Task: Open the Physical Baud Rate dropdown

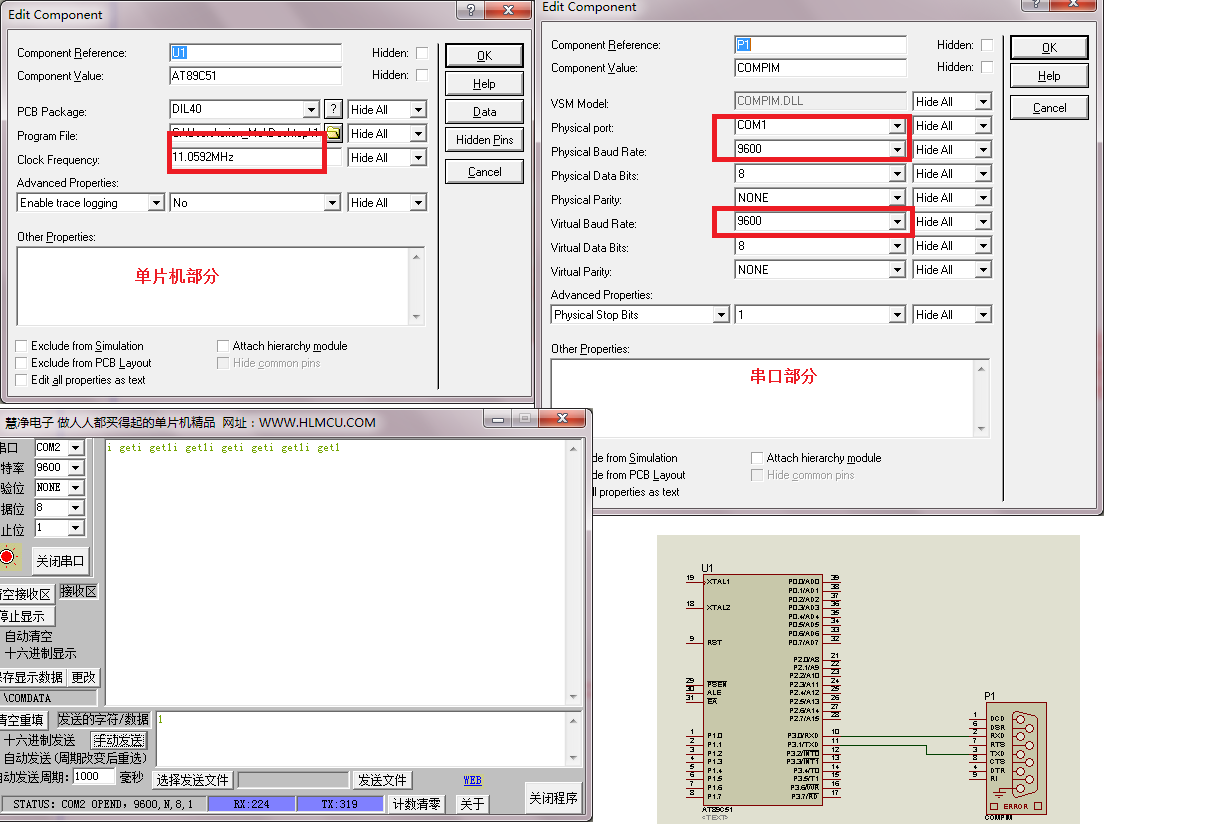Action: (897, 150)
